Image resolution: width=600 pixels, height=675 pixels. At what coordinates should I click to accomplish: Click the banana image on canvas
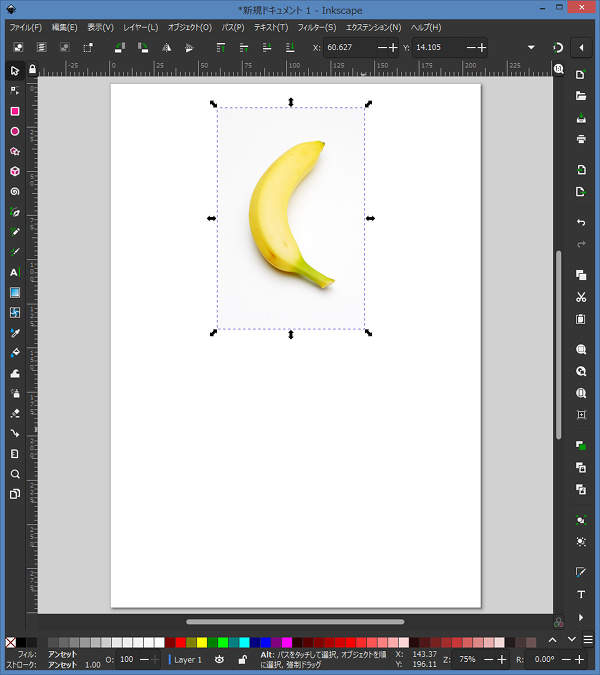(x=291, y=218)
